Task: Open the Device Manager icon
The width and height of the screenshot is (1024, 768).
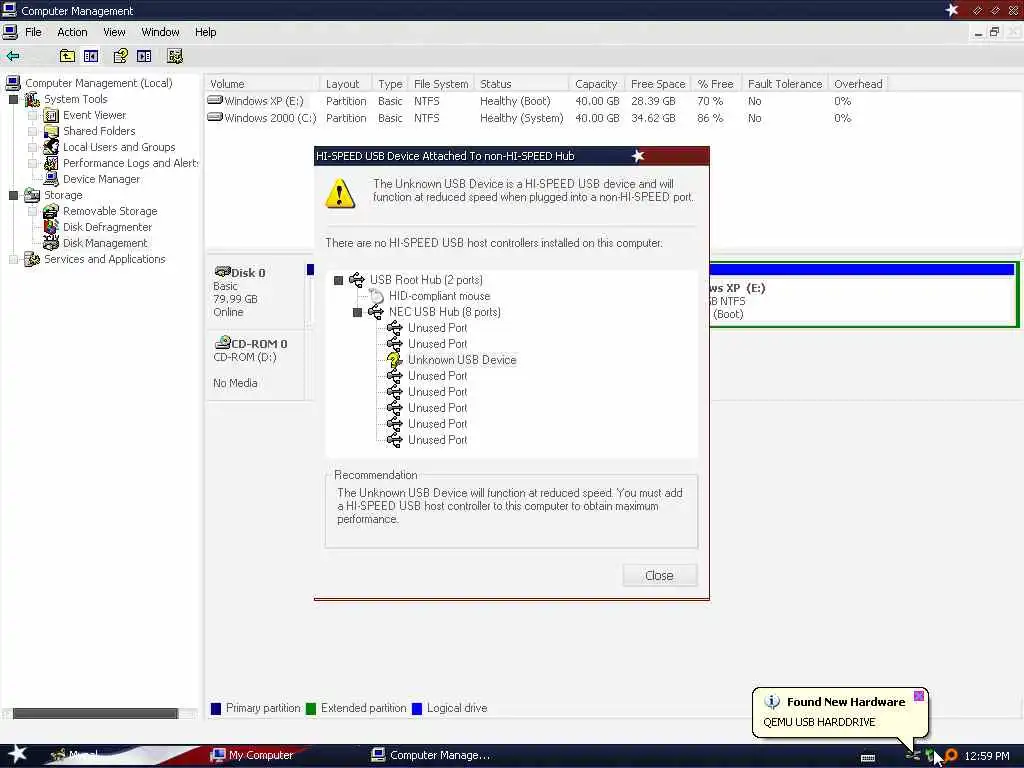Action: [51, 179]
